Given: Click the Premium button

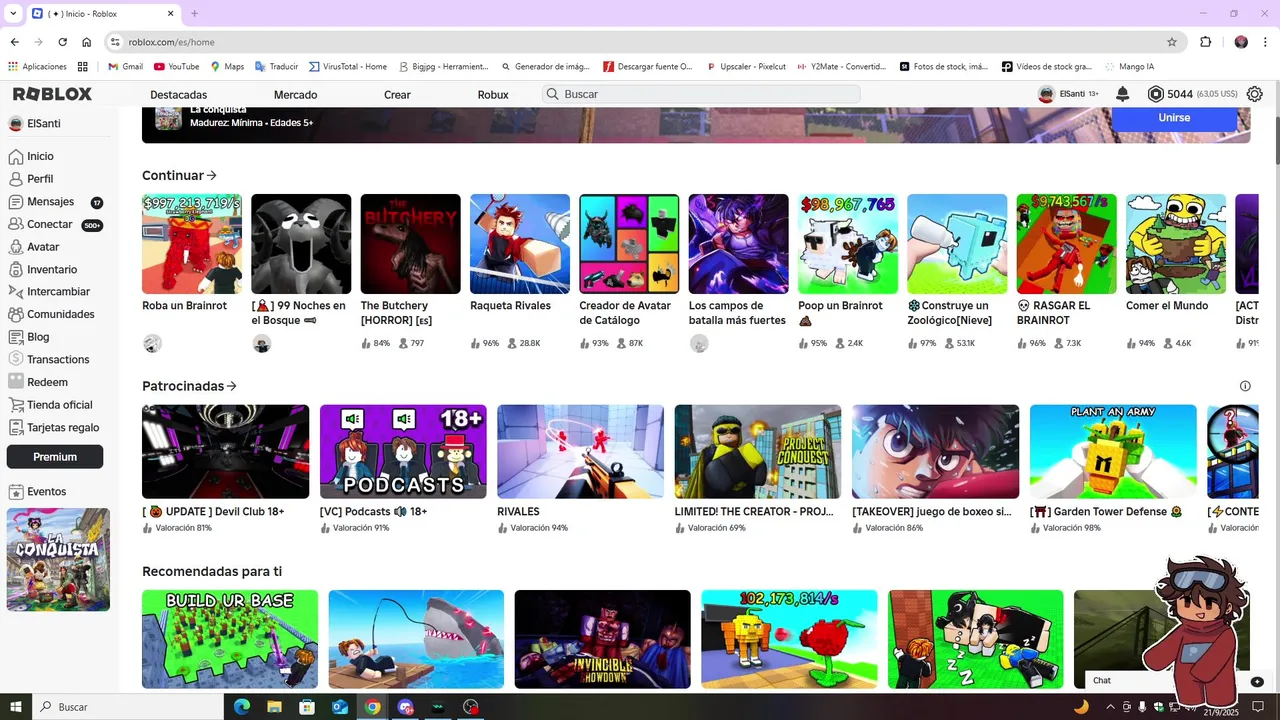Looking at the screenshot, I should click(x=55, y=457).
